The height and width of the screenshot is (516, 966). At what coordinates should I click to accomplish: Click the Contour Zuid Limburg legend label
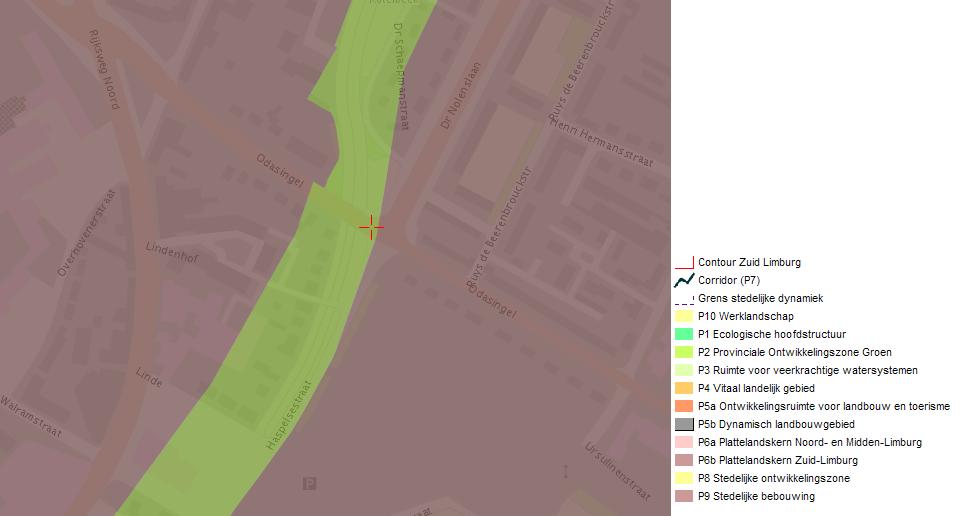749,262
